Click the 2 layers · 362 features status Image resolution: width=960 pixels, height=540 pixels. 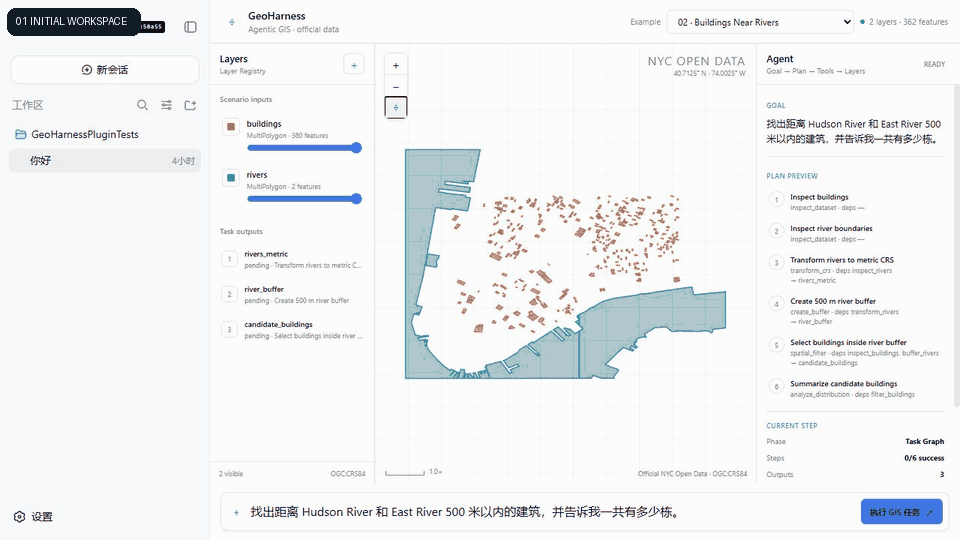pos(904,22)
